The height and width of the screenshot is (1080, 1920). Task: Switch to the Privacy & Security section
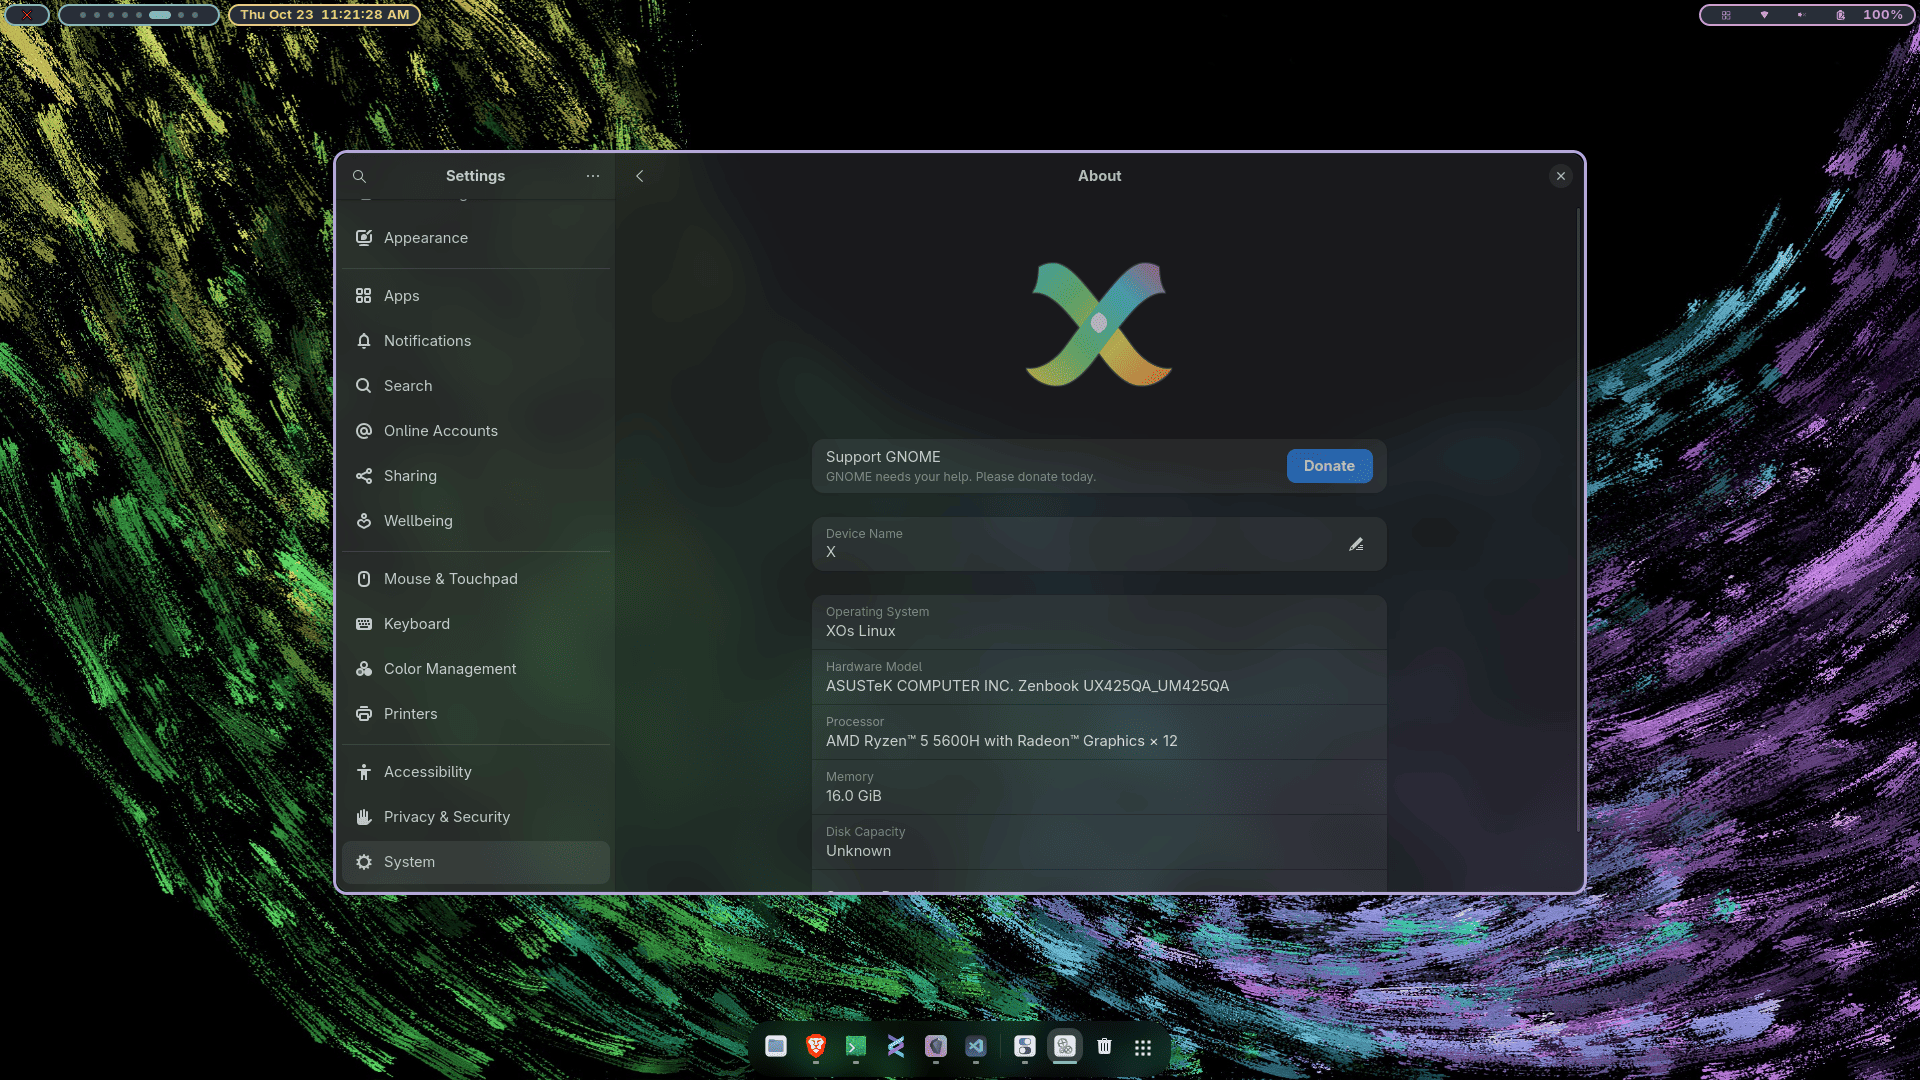tap(446, 817)
